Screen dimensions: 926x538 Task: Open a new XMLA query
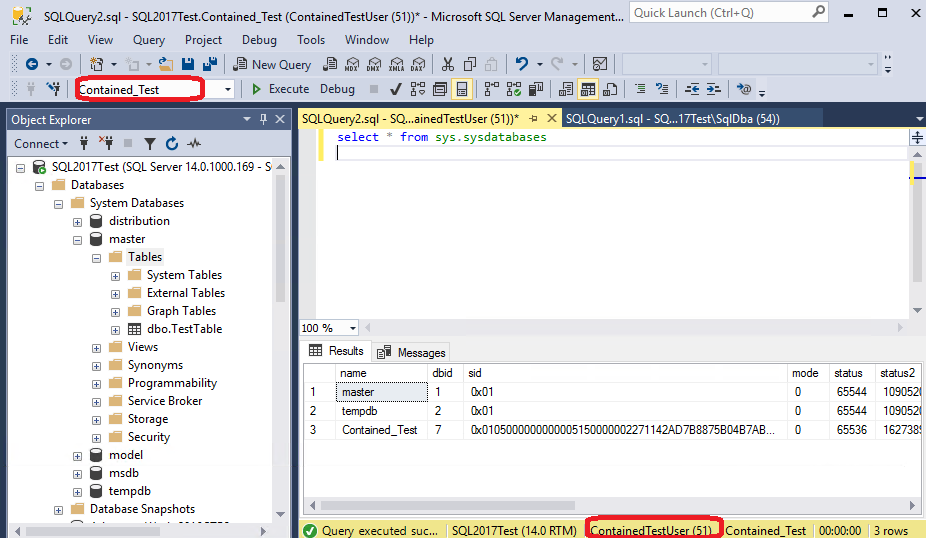[x=396, y=64]
